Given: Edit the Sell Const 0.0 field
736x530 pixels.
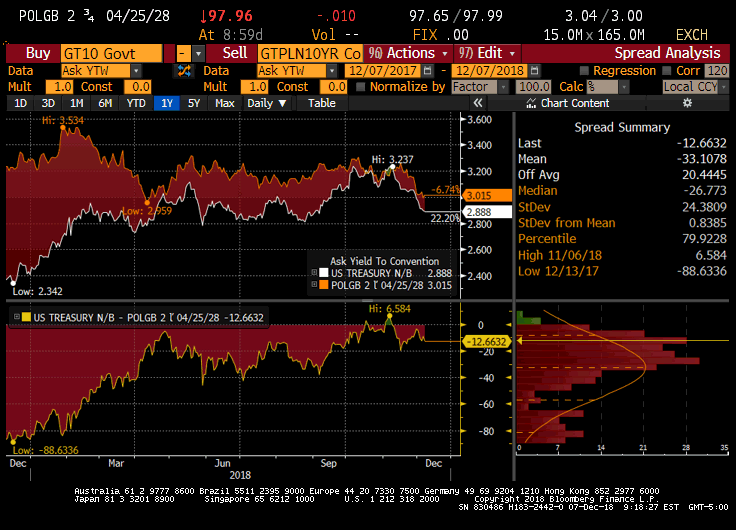Looking at the screenshot, I should (334, 87).
